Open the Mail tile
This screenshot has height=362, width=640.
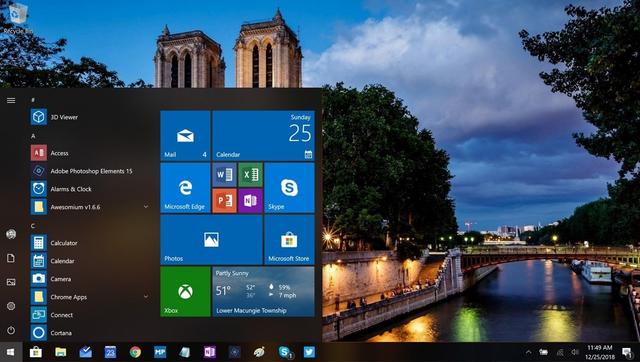point(185,135)
